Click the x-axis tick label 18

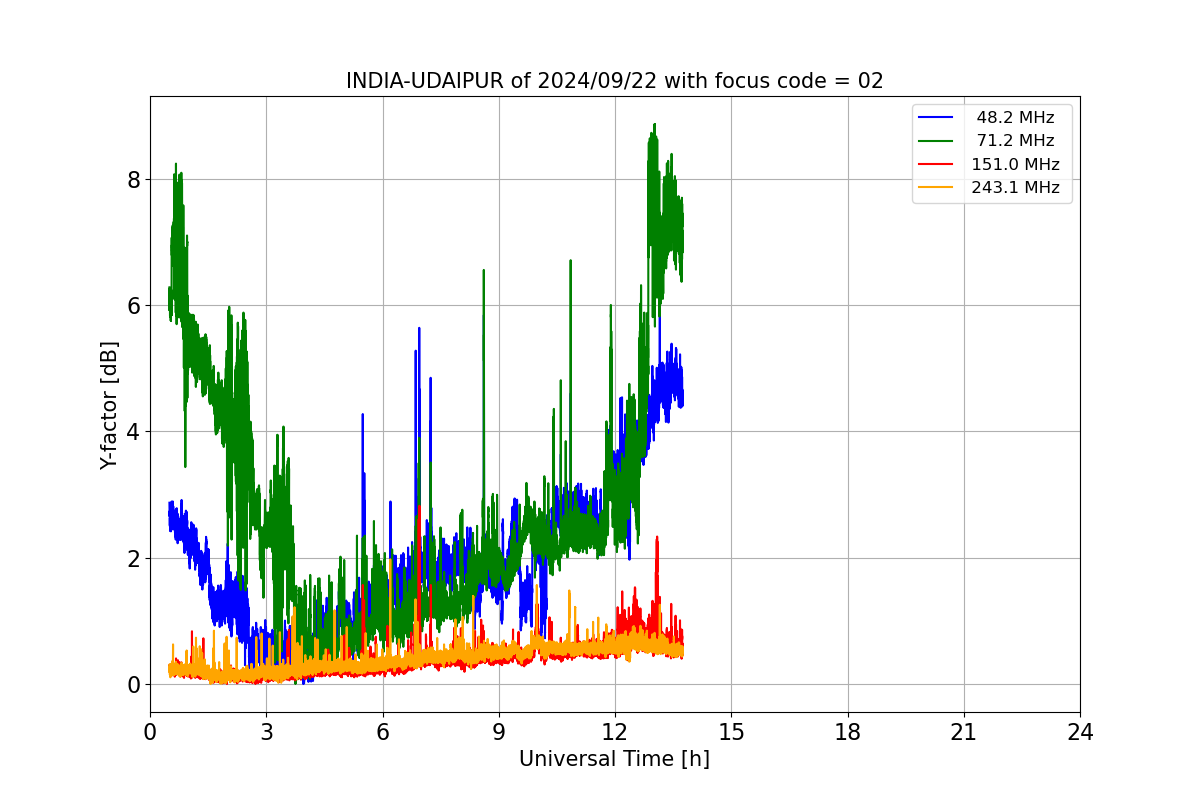(x=847, y=732)
